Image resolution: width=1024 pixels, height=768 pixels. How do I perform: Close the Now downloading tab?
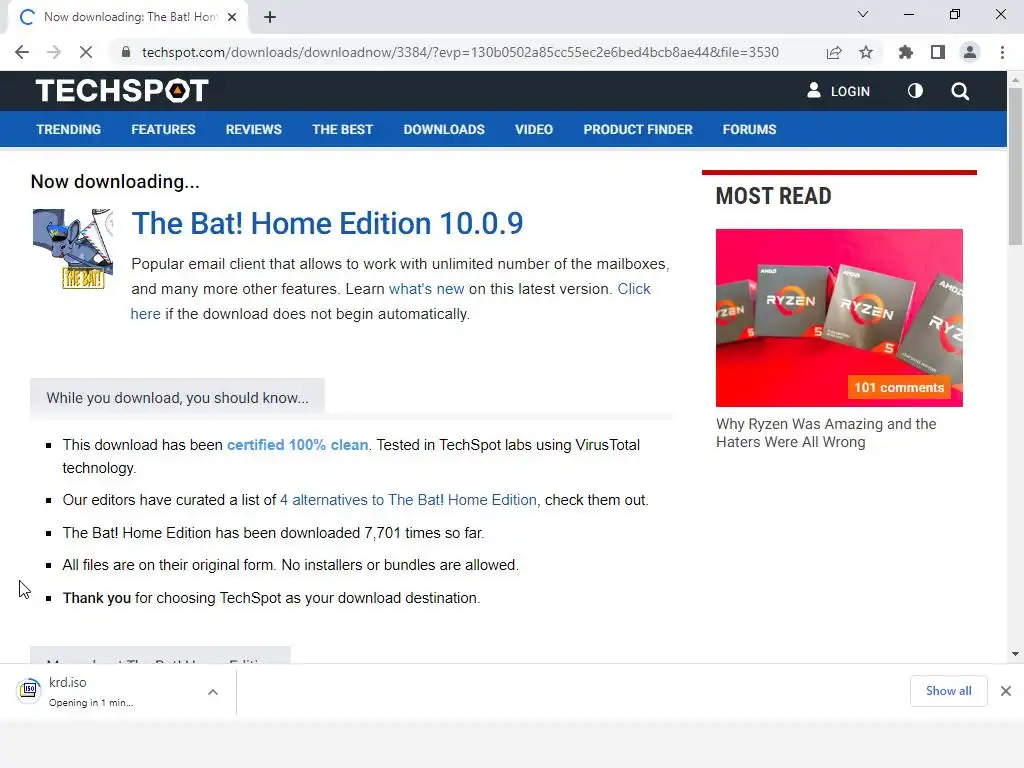pos(232,17)
